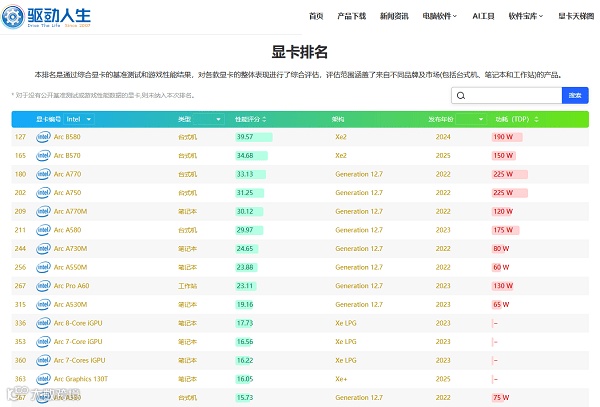This screenshot has height=407, width=600.
Task: Go to 首页 in top navigation
Action: [316, 16]
